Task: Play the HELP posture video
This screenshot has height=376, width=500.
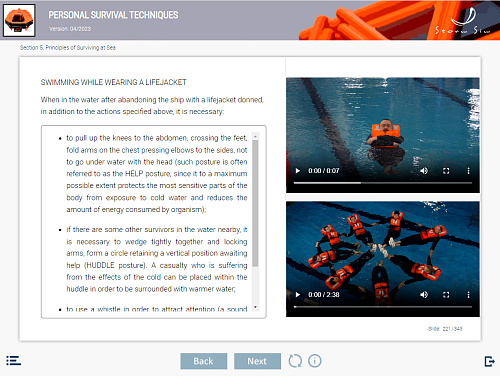Action: click(x=298, y=171)
